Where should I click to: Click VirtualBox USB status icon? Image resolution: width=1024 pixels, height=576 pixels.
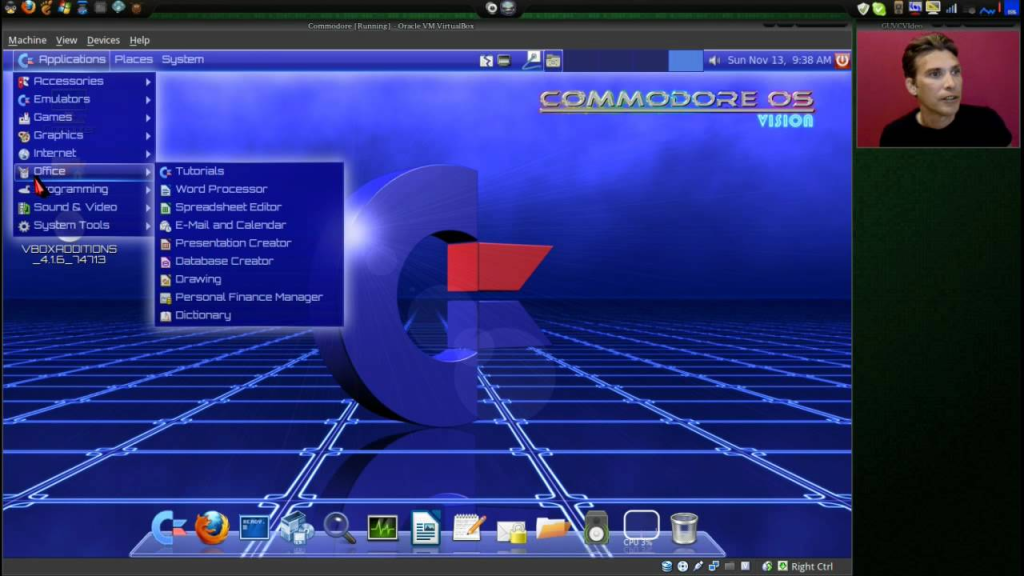[x=698, y=566]
